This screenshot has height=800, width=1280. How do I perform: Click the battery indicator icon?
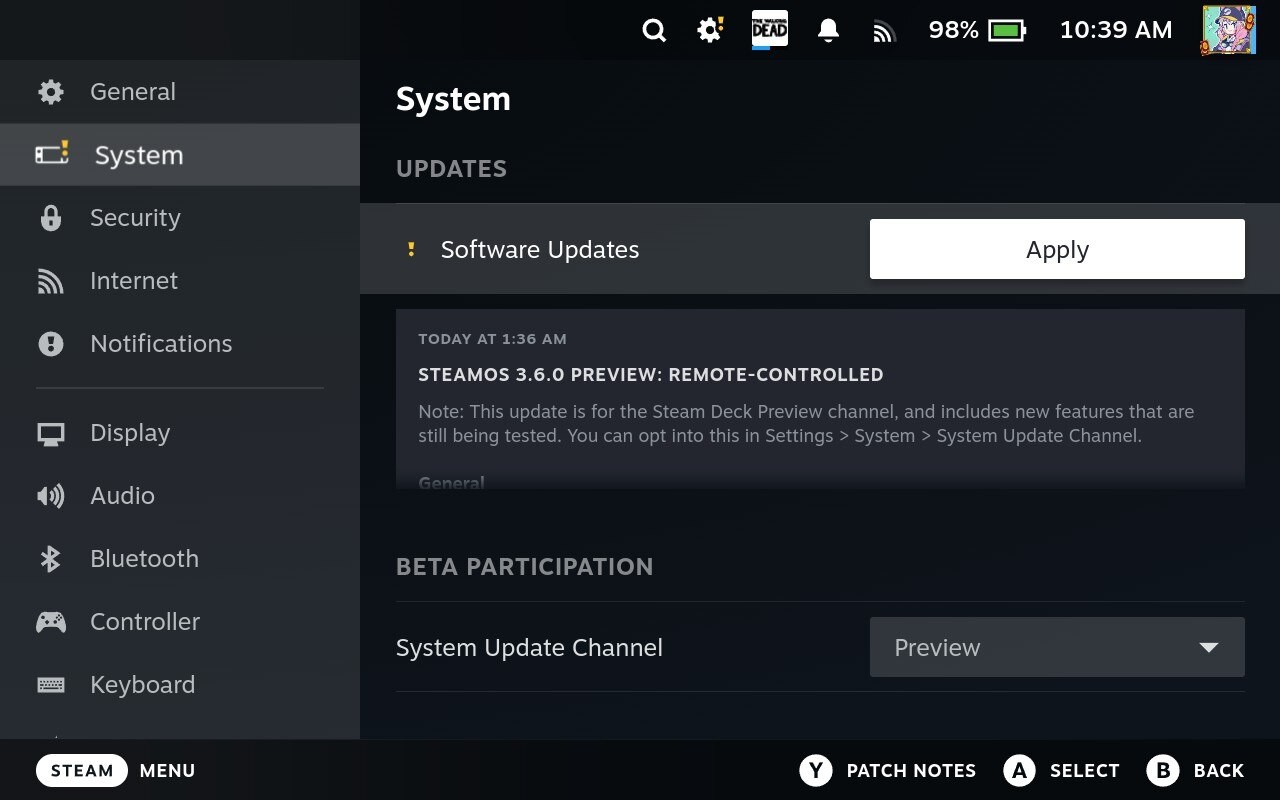pyautogui.click(x=1007, y=31)
